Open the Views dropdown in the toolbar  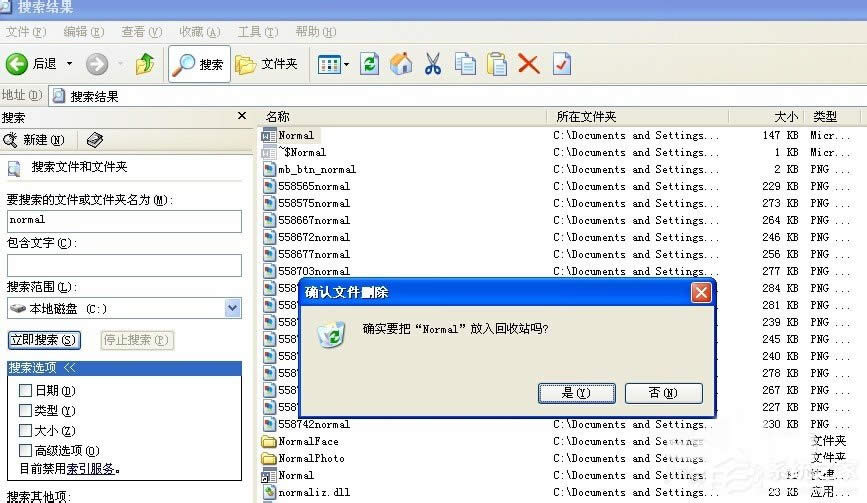pyautogui.click(x=334, y=64)
